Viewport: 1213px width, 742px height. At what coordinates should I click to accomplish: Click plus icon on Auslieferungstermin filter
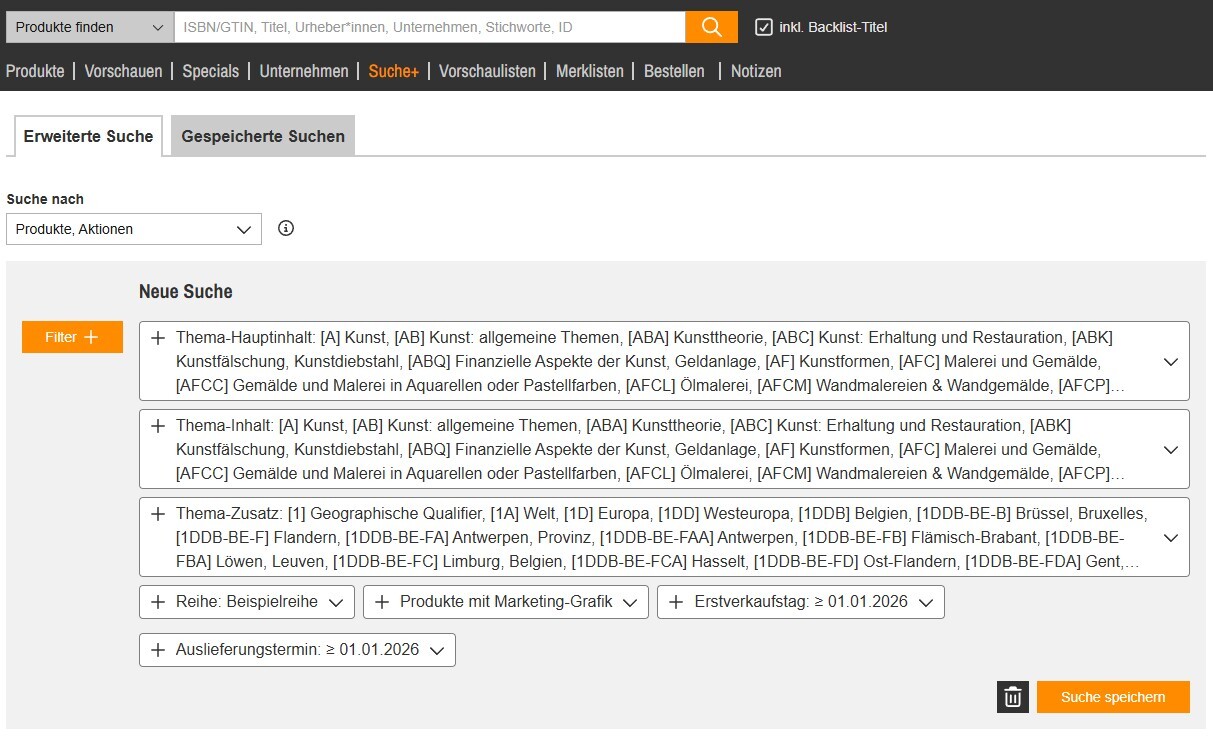coord(157,650)
